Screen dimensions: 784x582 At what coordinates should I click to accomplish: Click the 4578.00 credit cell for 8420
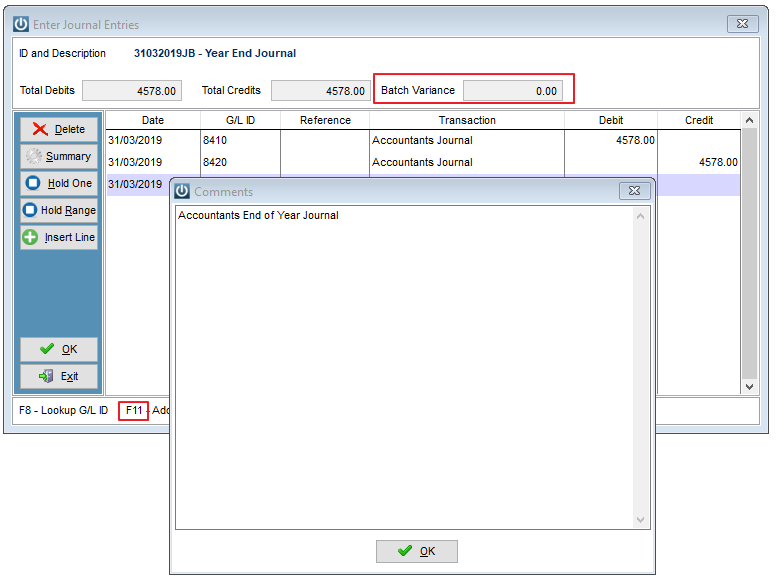[699, 162]
